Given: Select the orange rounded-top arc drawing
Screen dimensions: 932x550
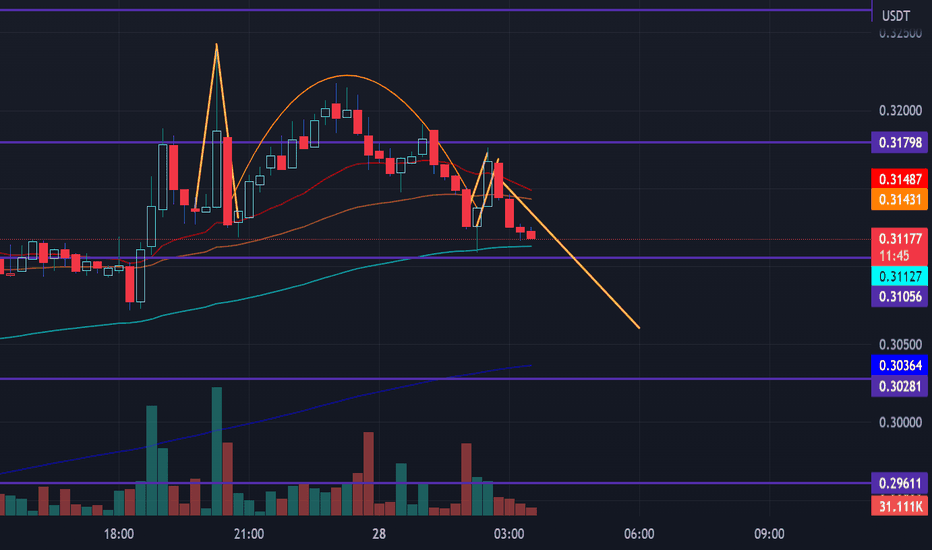Looking at the screenshot, I should tap(347, 76).
